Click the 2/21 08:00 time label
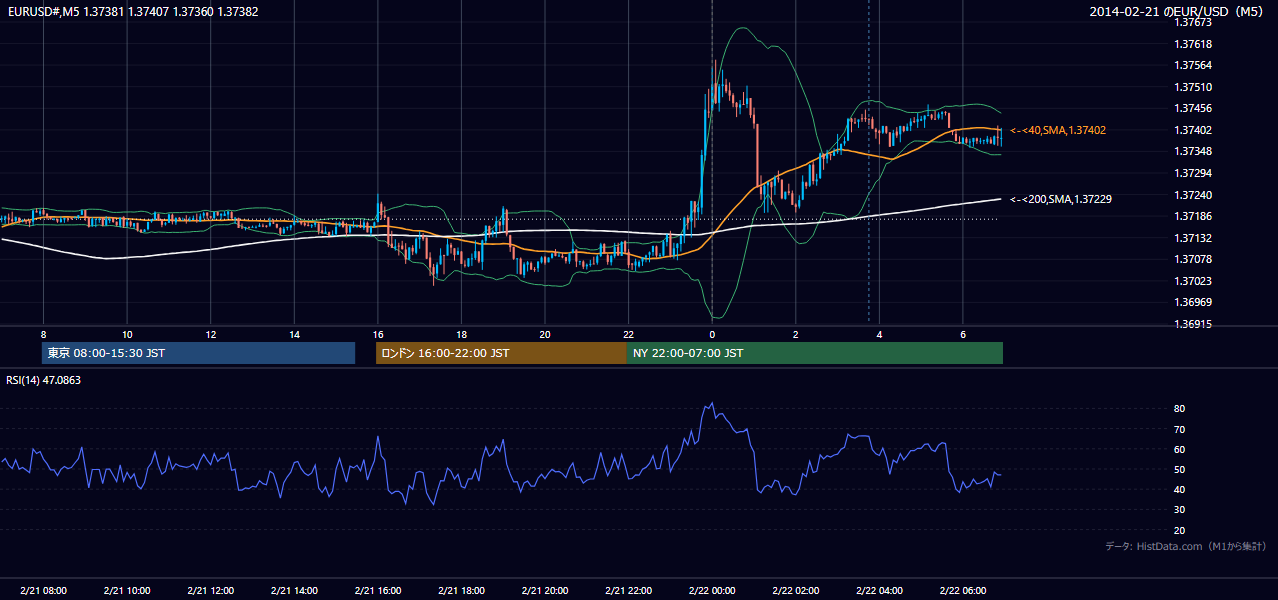The height and width of the screenshot is (600, 1278). point(43,590)
